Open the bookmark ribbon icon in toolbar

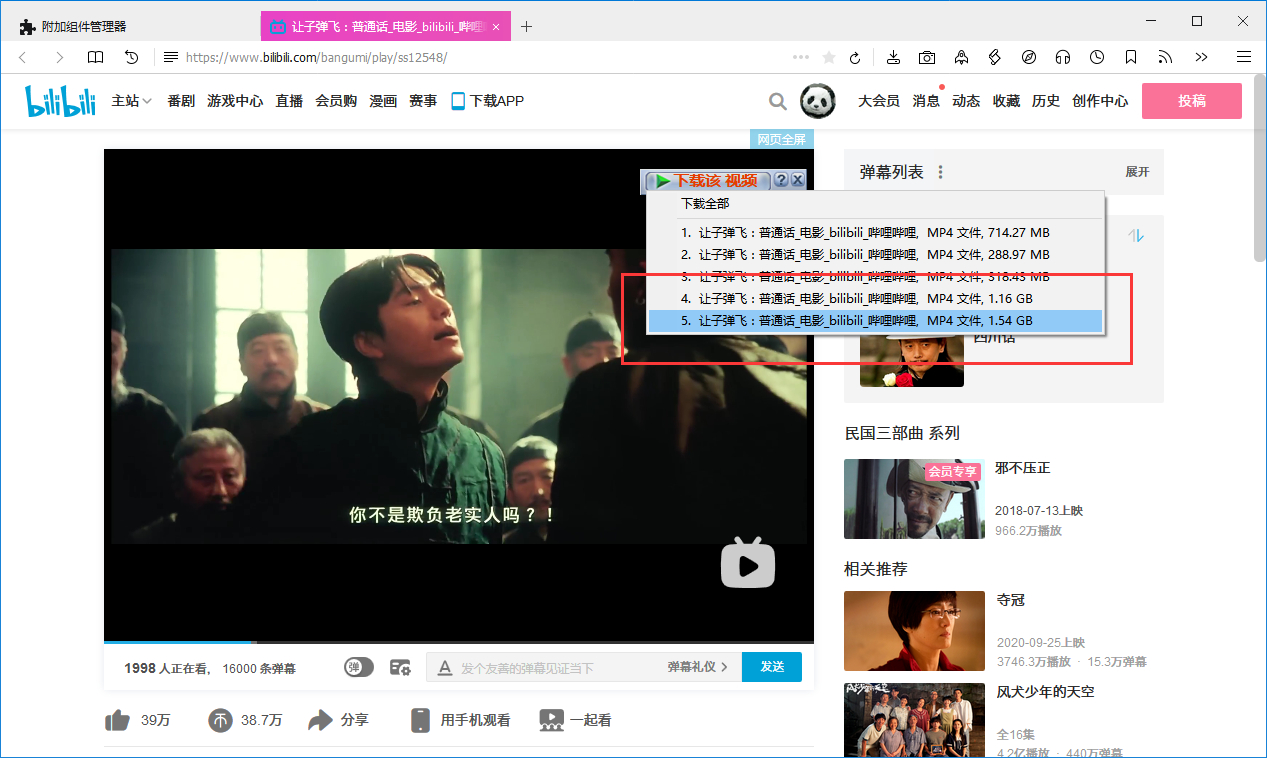point(1131,57)
